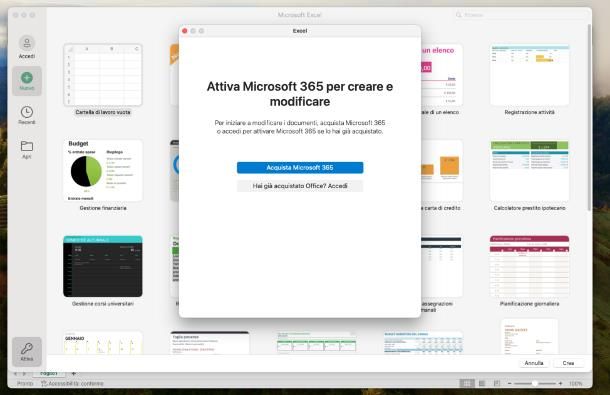This screenshot has height=395, width=610.
Task: Select Pianificazione giornaliera template
Action: point(529,266)
